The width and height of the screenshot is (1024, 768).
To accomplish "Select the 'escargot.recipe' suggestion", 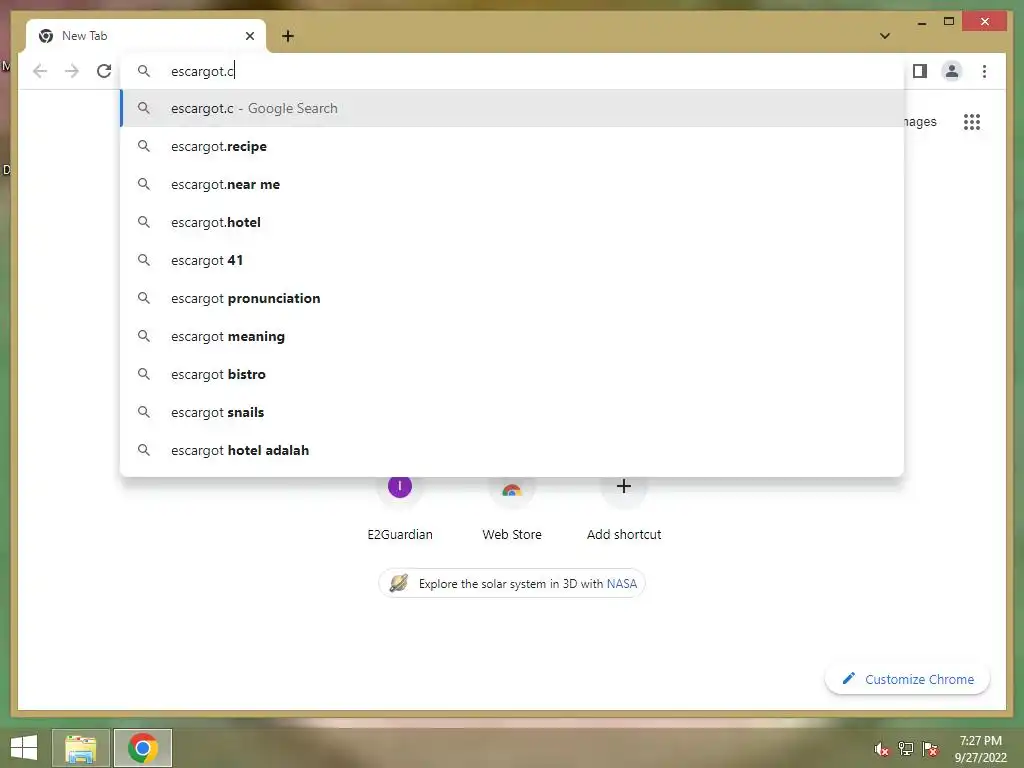I will click(513, 146).
